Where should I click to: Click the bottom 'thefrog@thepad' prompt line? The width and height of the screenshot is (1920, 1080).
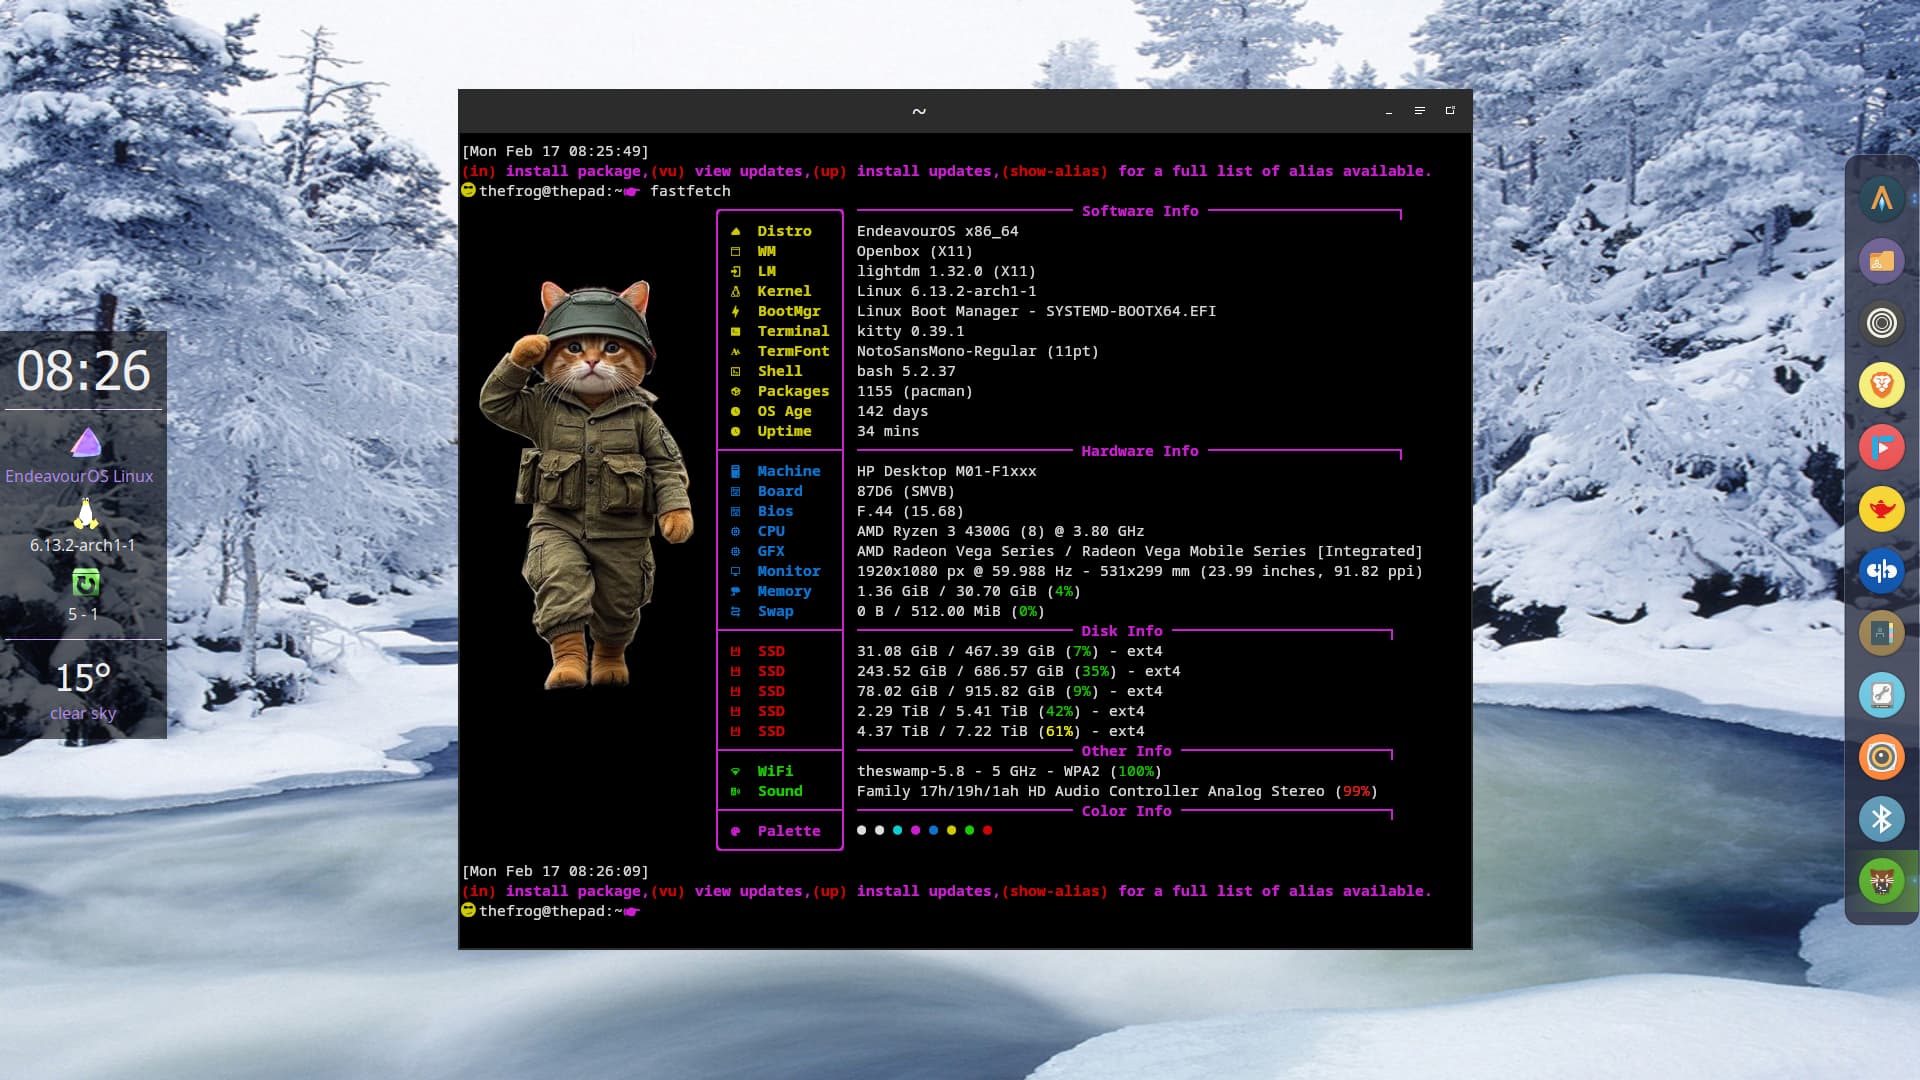click(x=551, y=911)
